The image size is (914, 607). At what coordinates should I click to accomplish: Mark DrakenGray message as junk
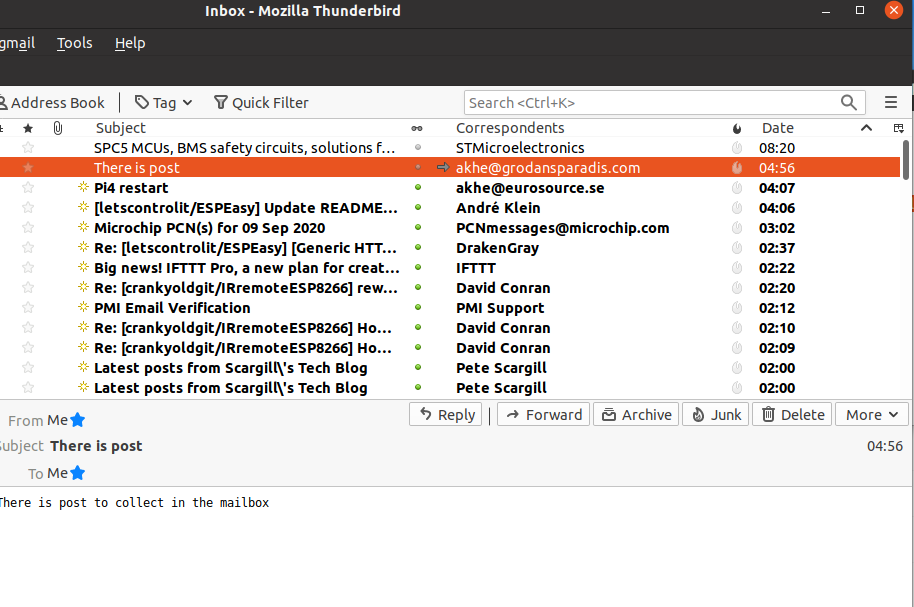coord(737,248)
